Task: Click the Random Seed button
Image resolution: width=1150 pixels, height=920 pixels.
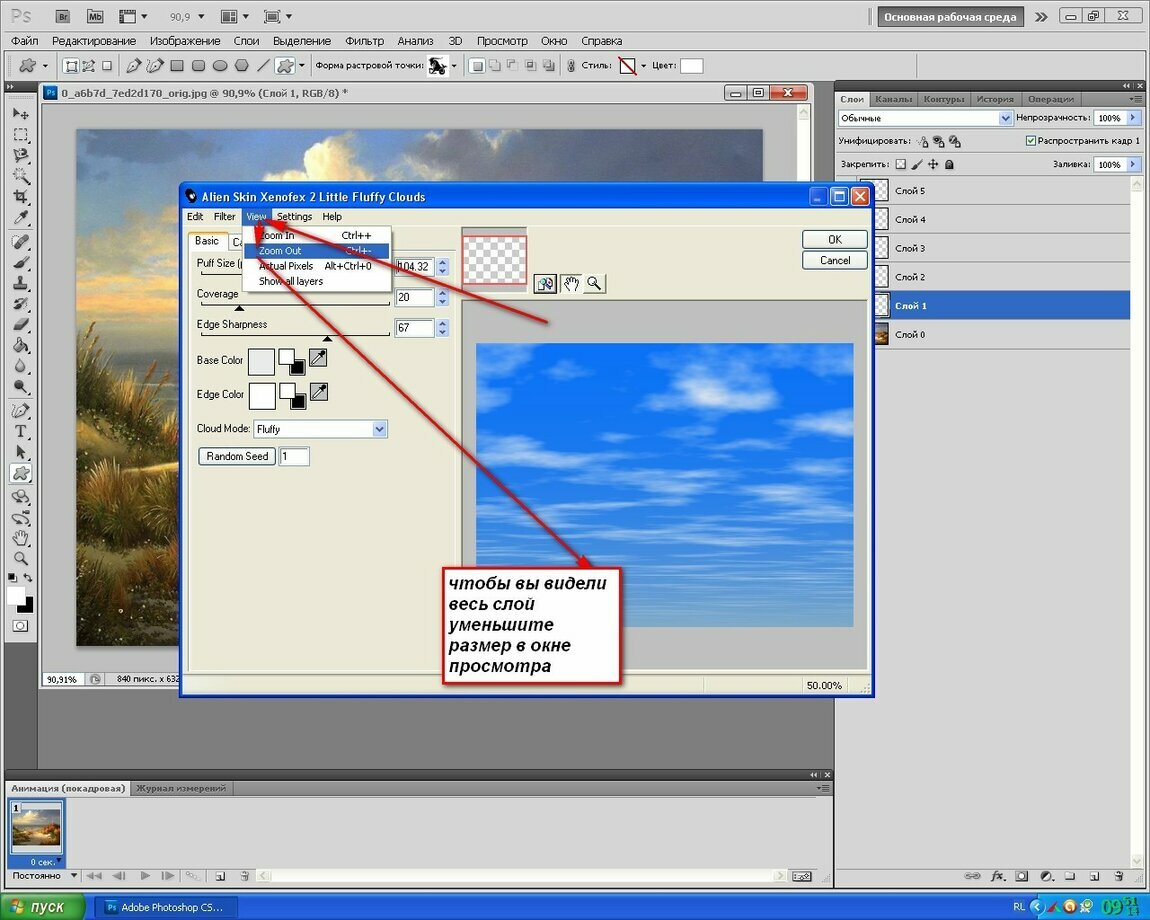Action: point(237,456)
